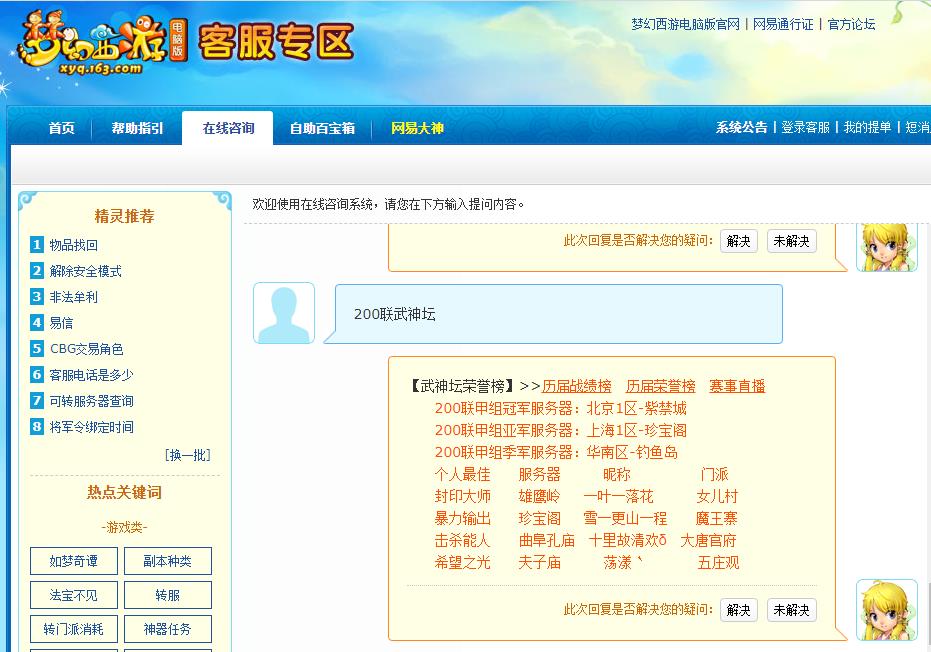Click the 如梦奇谭 keyword button
This screenshot has height=652, width=931.
(74, 561)
